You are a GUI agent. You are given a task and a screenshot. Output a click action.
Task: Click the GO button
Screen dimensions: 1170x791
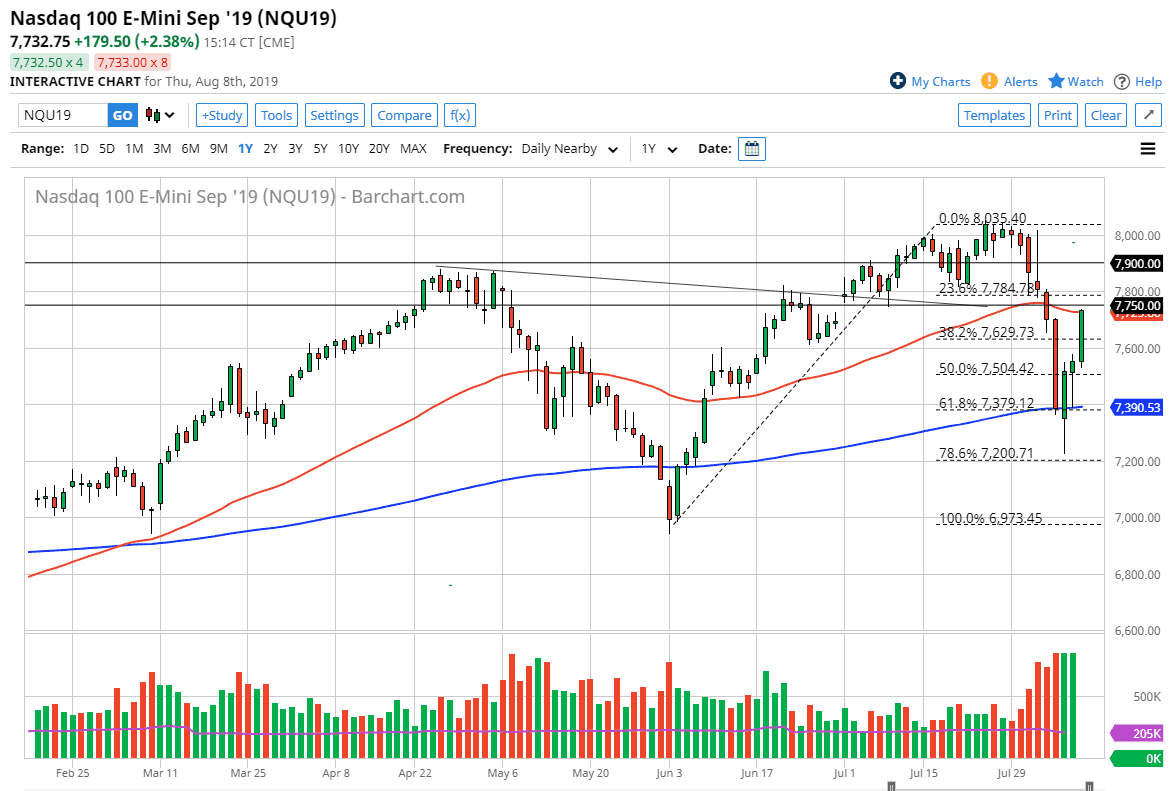[x=122, y=115]
